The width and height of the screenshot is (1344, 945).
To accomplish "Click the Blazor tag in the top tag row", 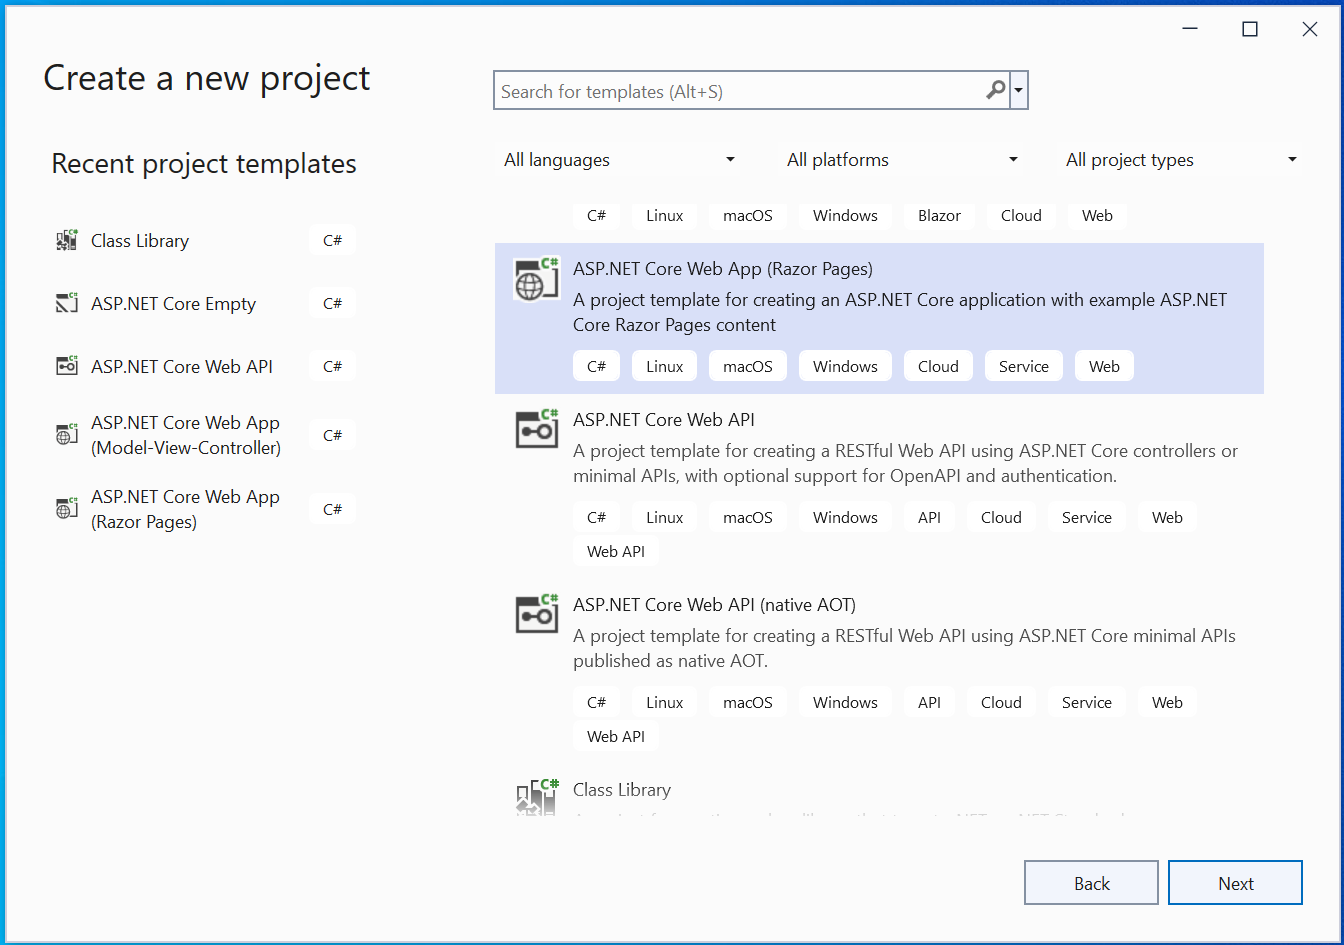I will pyautogui.click(x=939, y=215).
